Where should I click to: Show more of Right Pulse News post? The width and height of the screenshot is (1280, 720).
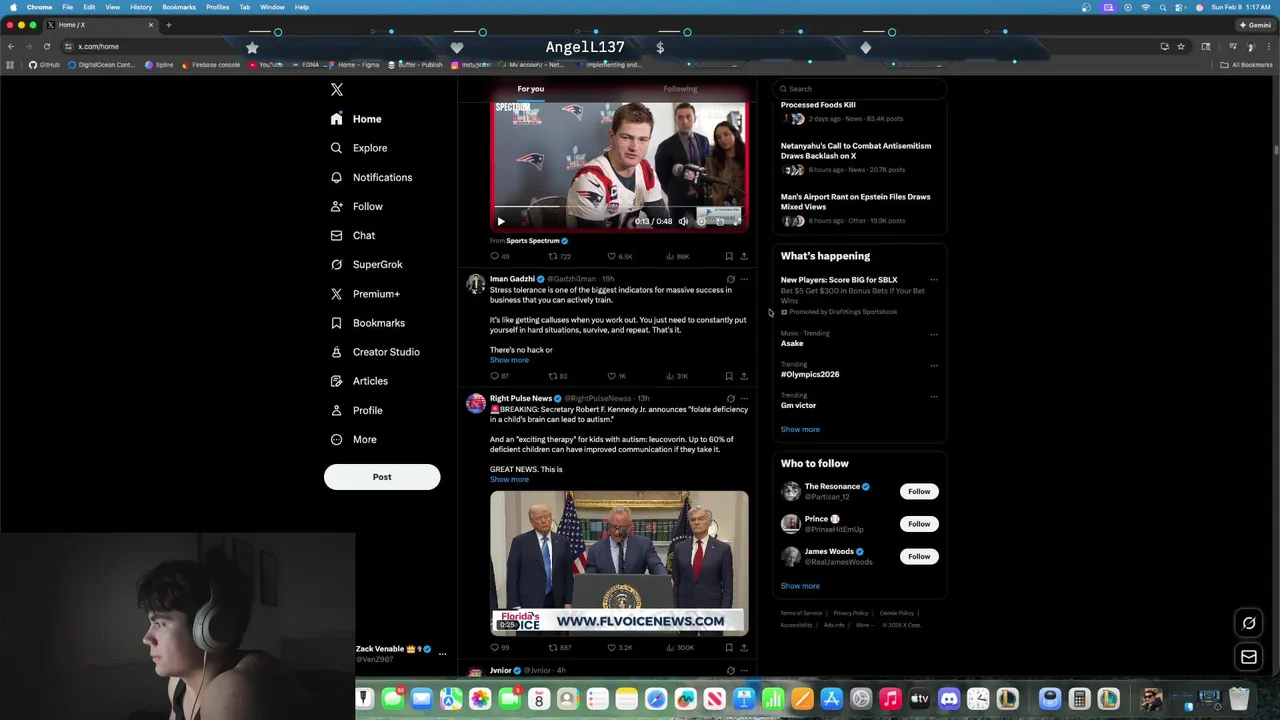(x=509, y=479)
